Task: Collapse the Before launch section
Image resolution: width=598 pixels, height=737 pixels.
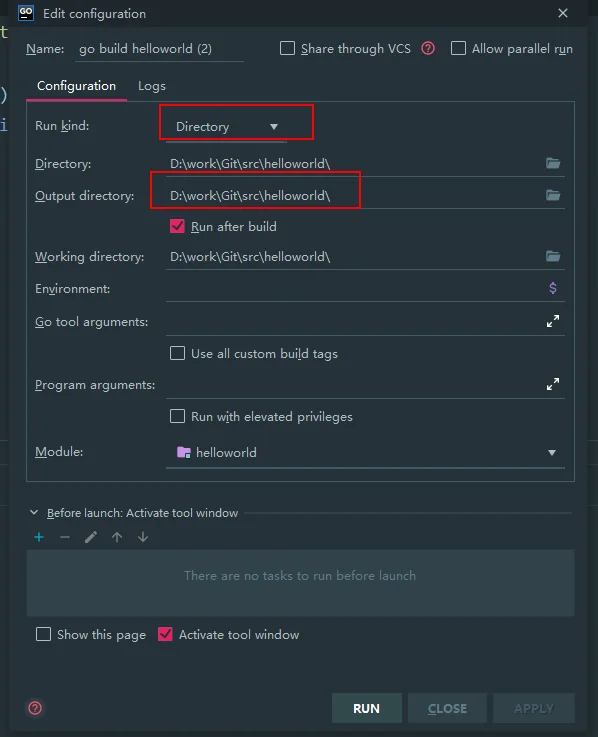Action: pos(34,512)
